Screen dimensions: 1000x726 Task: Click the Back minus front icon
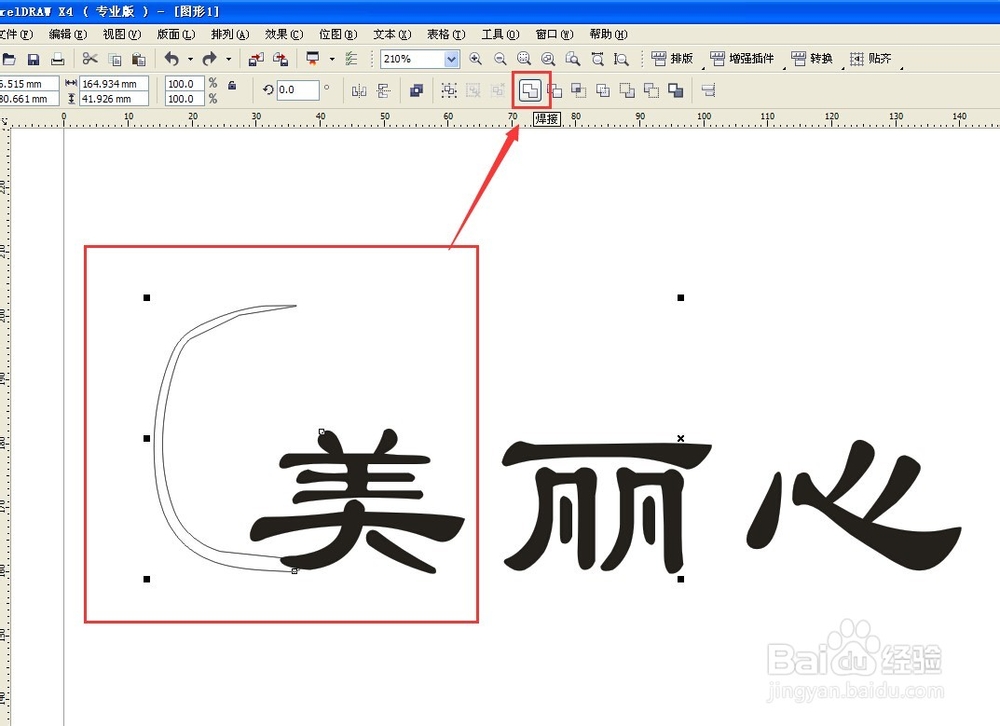click(651, 91)
